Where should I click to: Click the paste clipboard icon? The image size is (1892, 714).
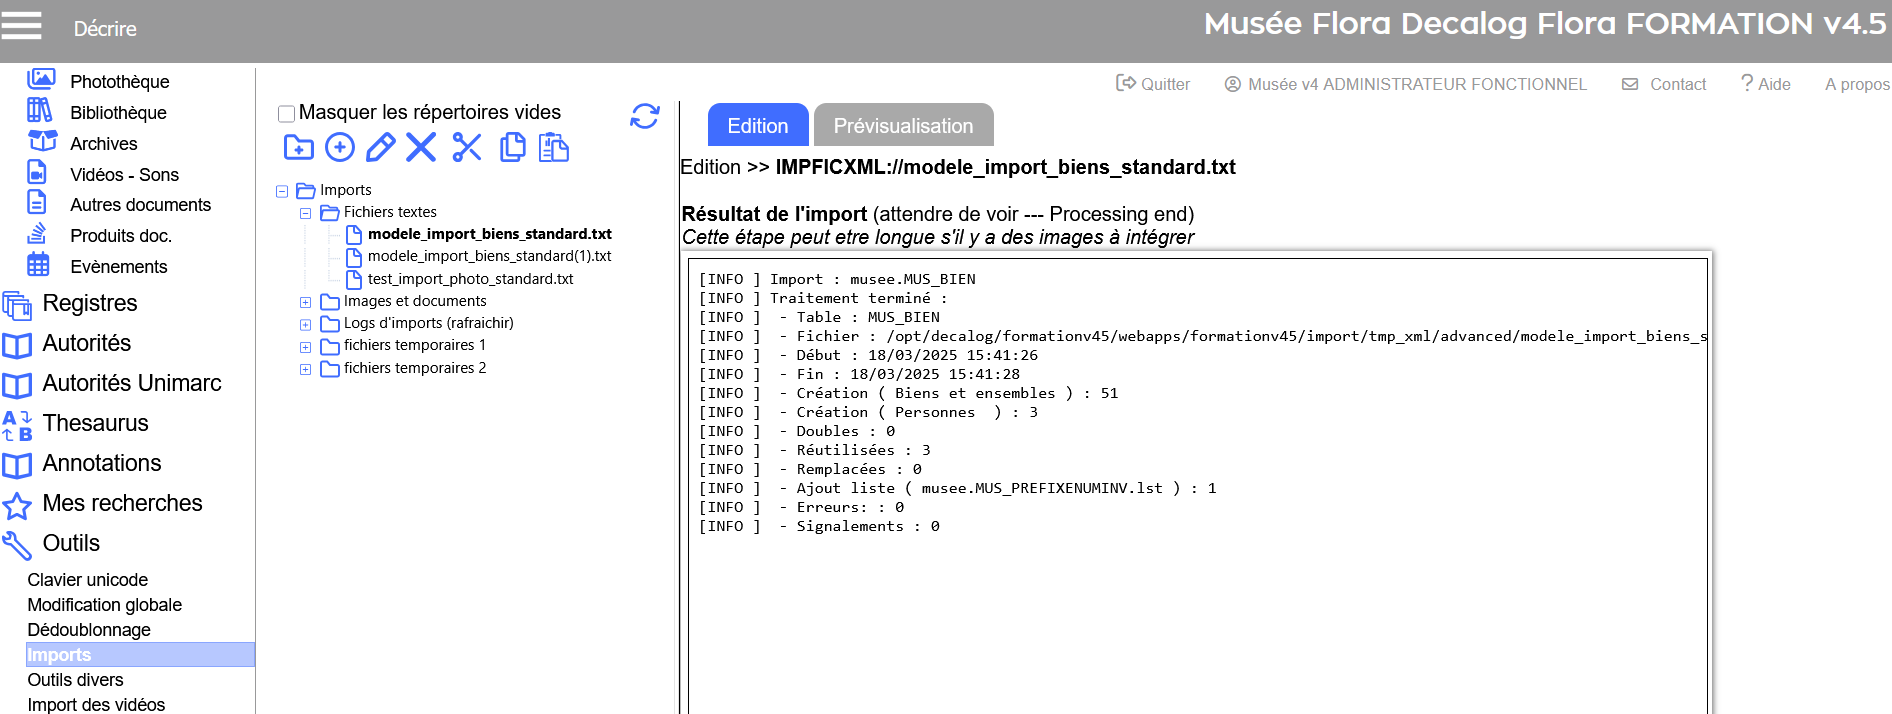click(x=553, y=148)
